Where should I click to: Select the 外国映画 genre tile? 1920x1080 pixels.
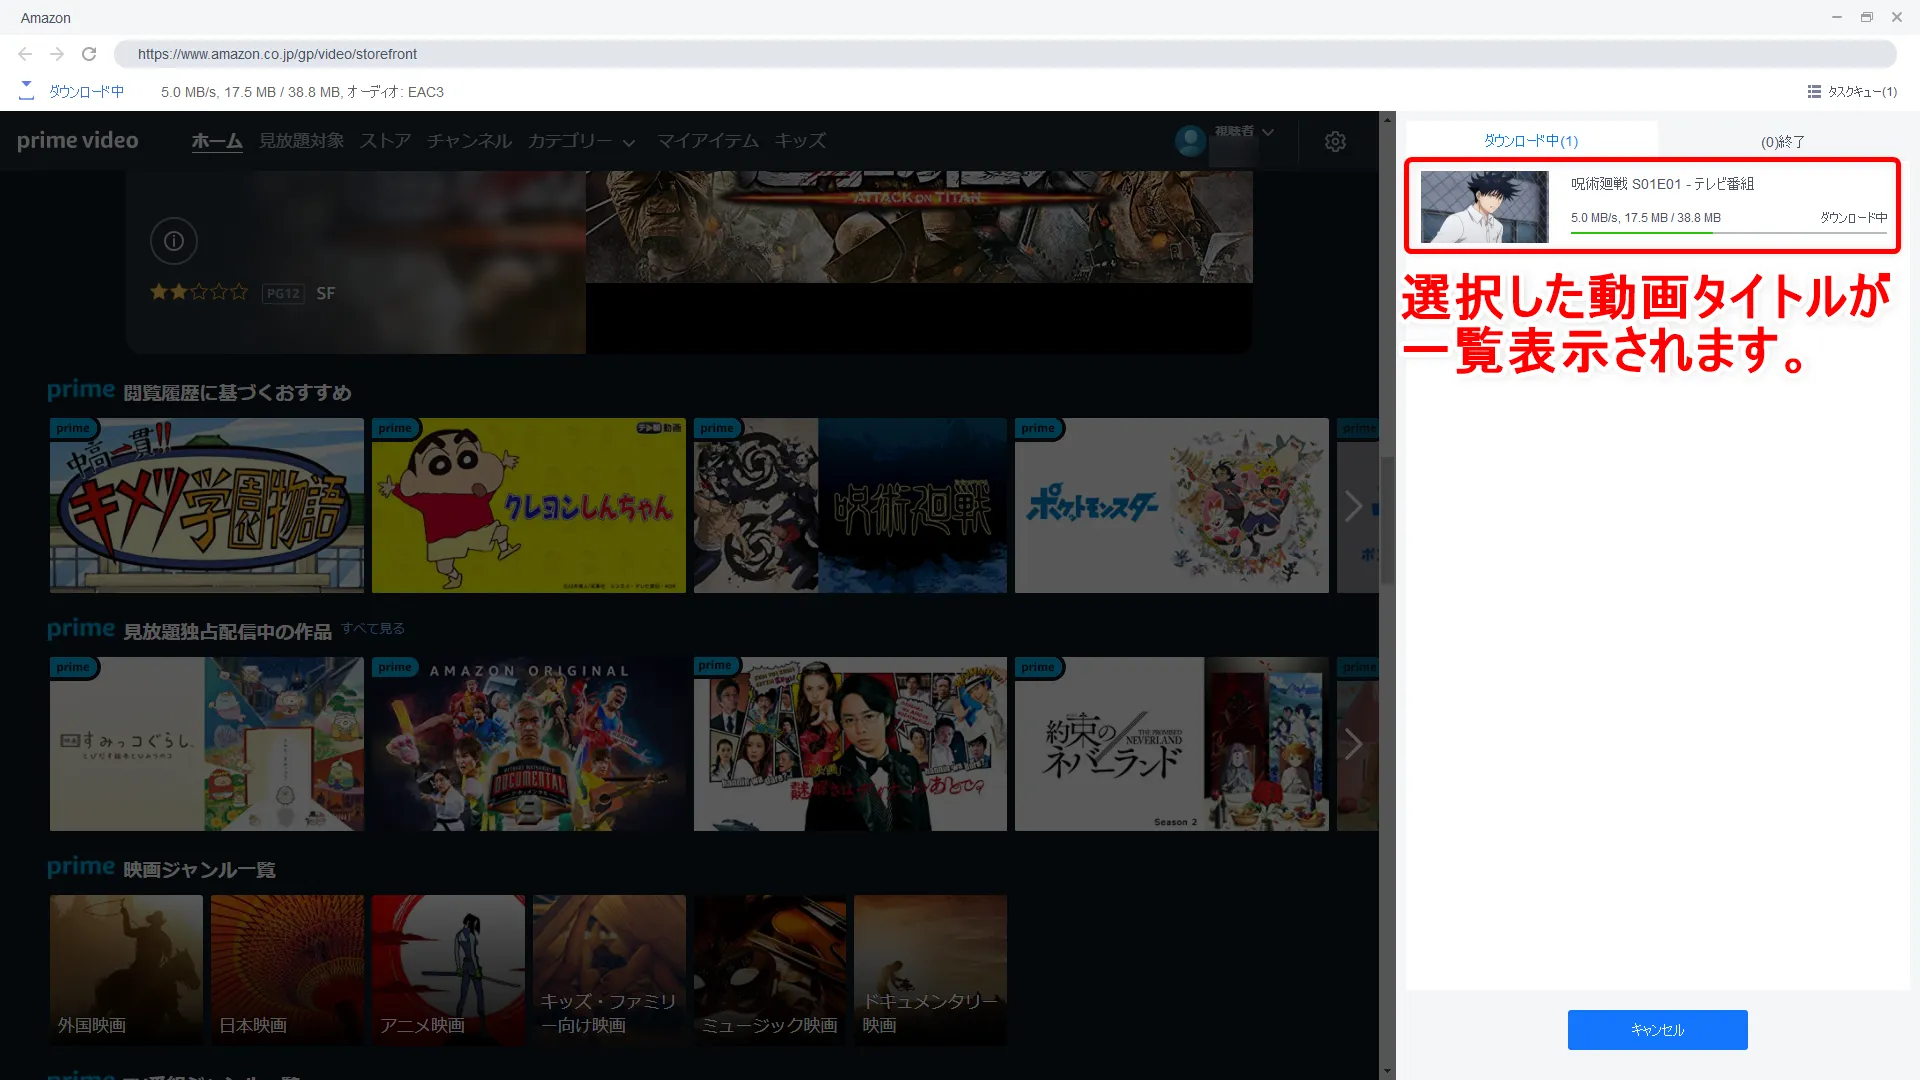[126, 970]
